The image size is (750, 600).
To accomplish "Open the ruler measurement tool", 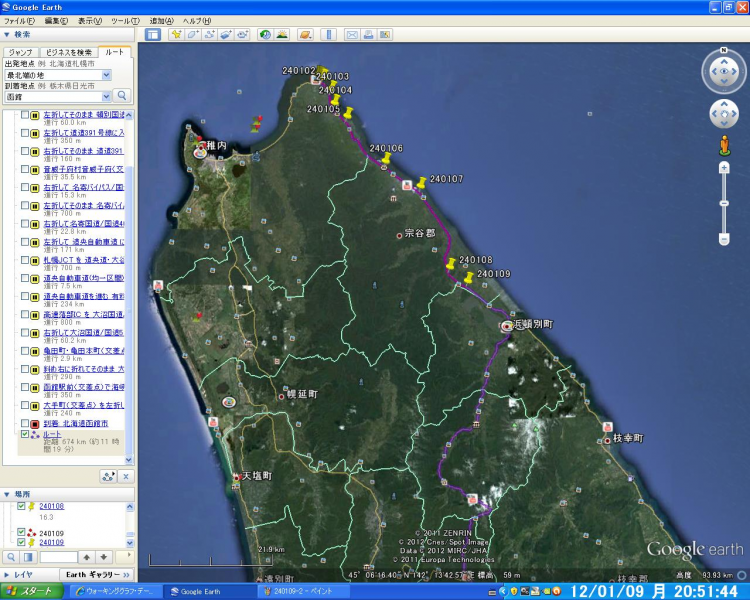I will point(329,34).
